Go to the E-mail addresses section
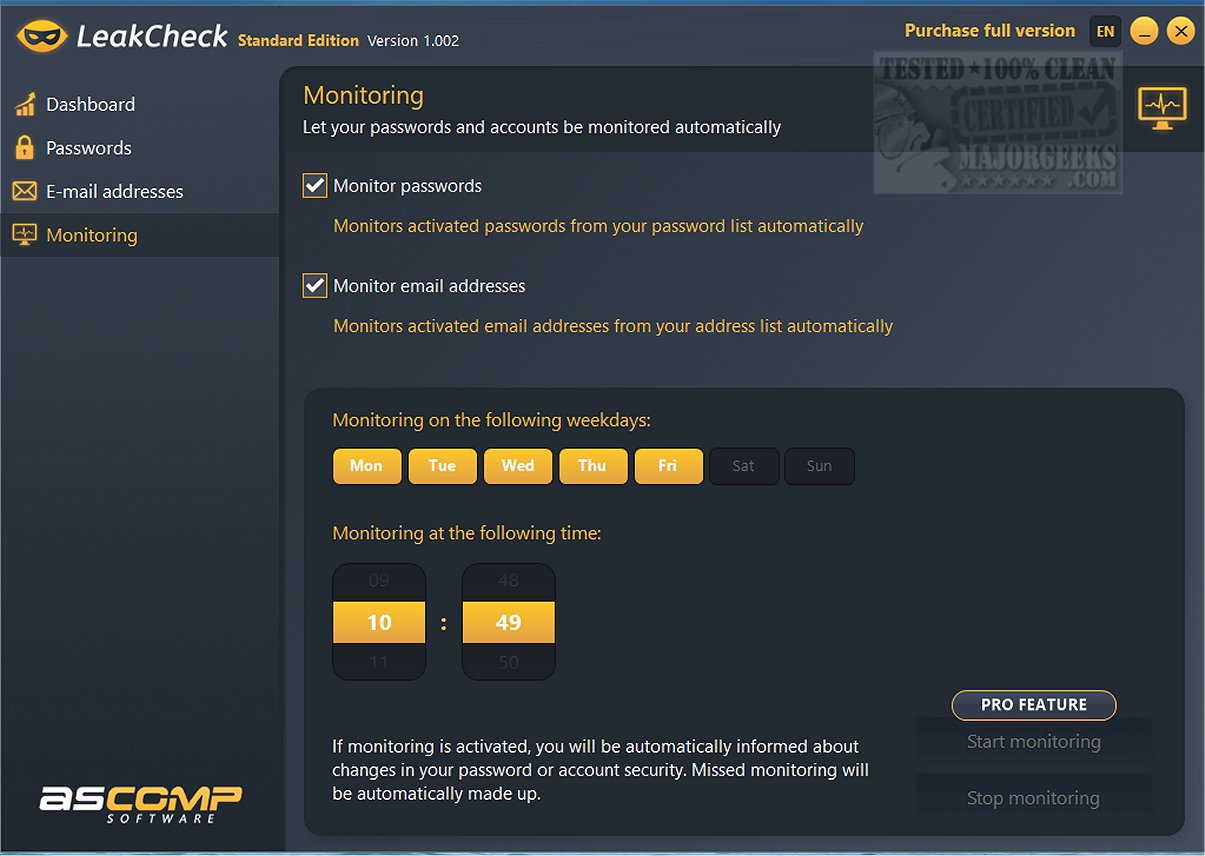Viewport: 1205px width, 856px height. (x=140, y=191)
